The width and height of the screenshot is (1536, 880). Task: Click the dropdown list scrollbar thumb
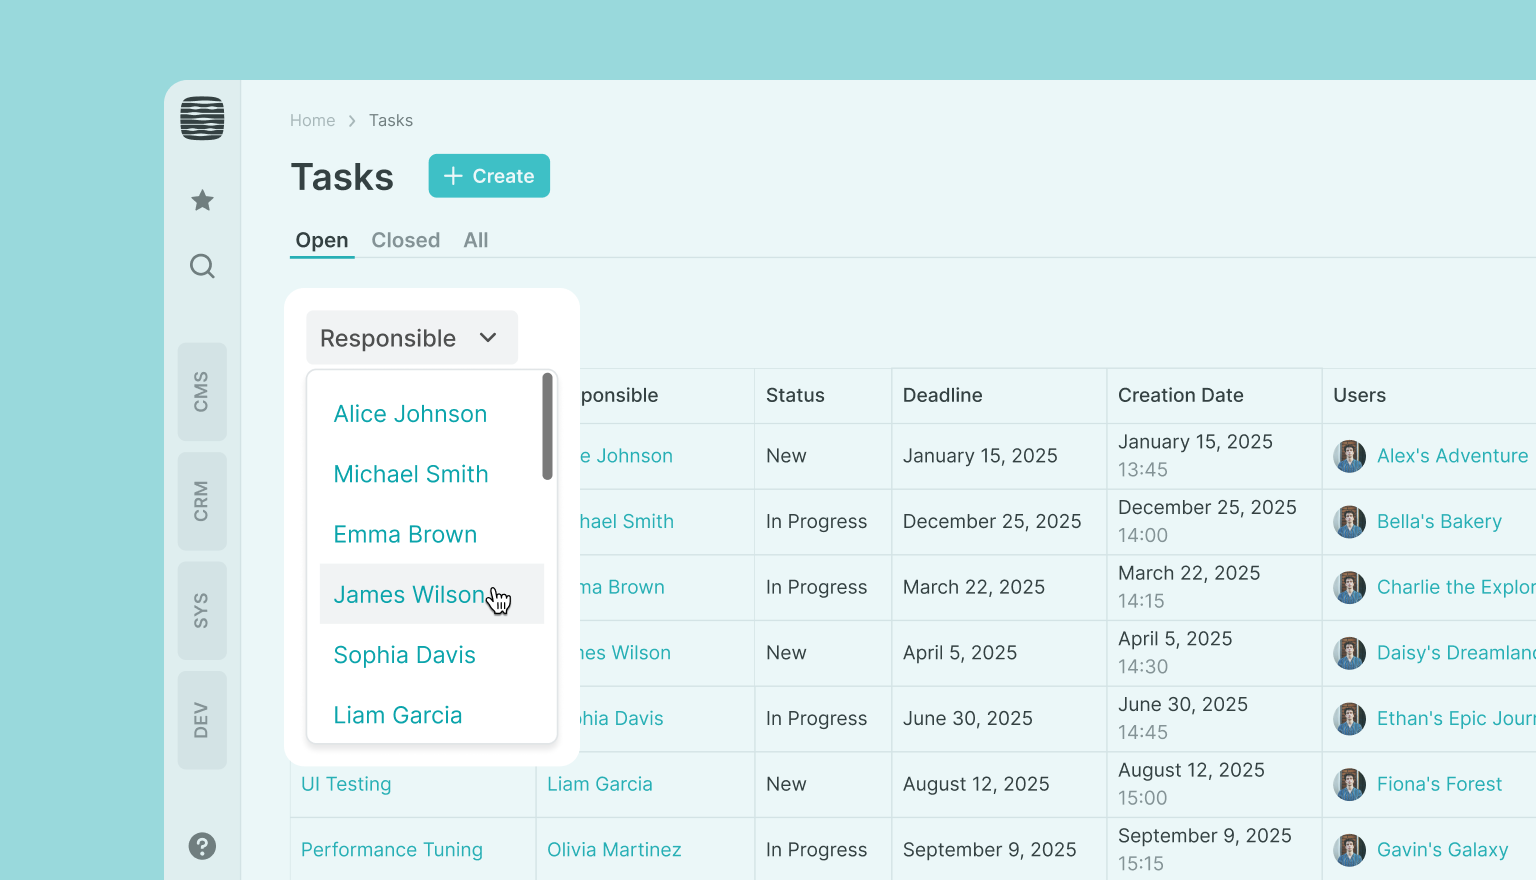(547, 426)
